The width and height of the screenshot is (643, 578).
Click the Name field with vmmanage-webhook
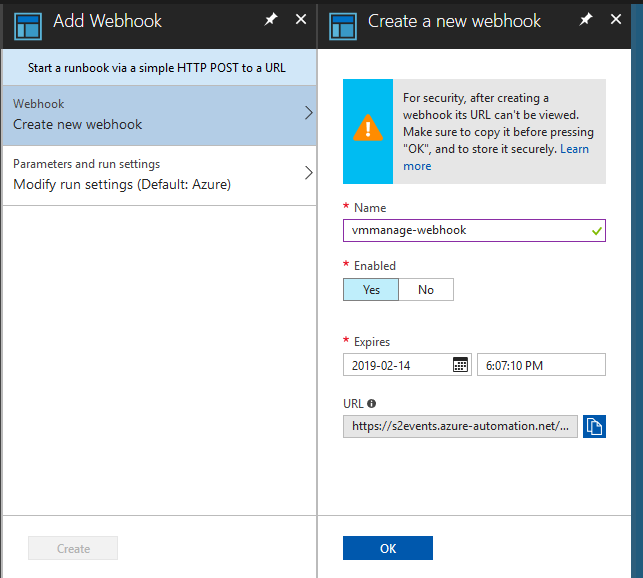coord(474,231)
